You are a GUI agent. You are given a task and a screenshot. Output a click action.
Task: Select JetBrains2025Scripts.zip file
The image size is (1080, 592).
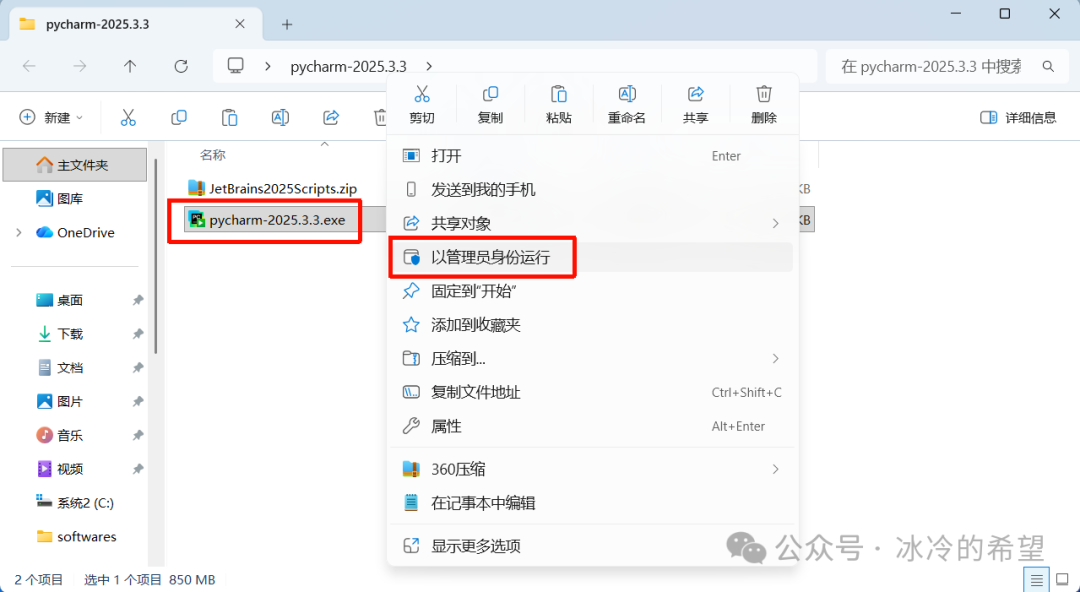(282, 188)
